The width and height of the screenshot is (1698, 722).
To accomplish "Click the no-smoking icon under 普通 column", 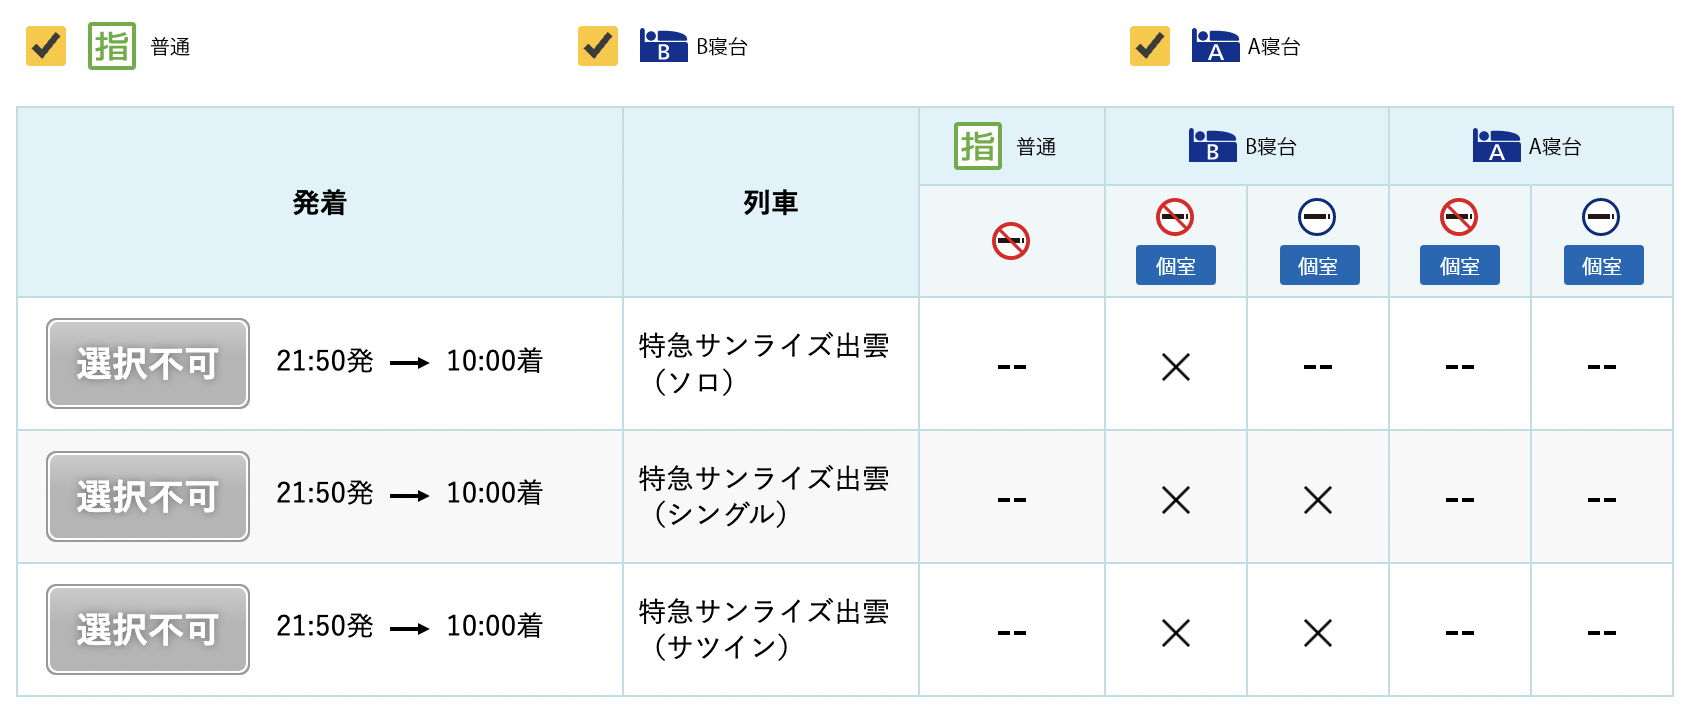I will pyautogui.click(x=1011, y=241).
